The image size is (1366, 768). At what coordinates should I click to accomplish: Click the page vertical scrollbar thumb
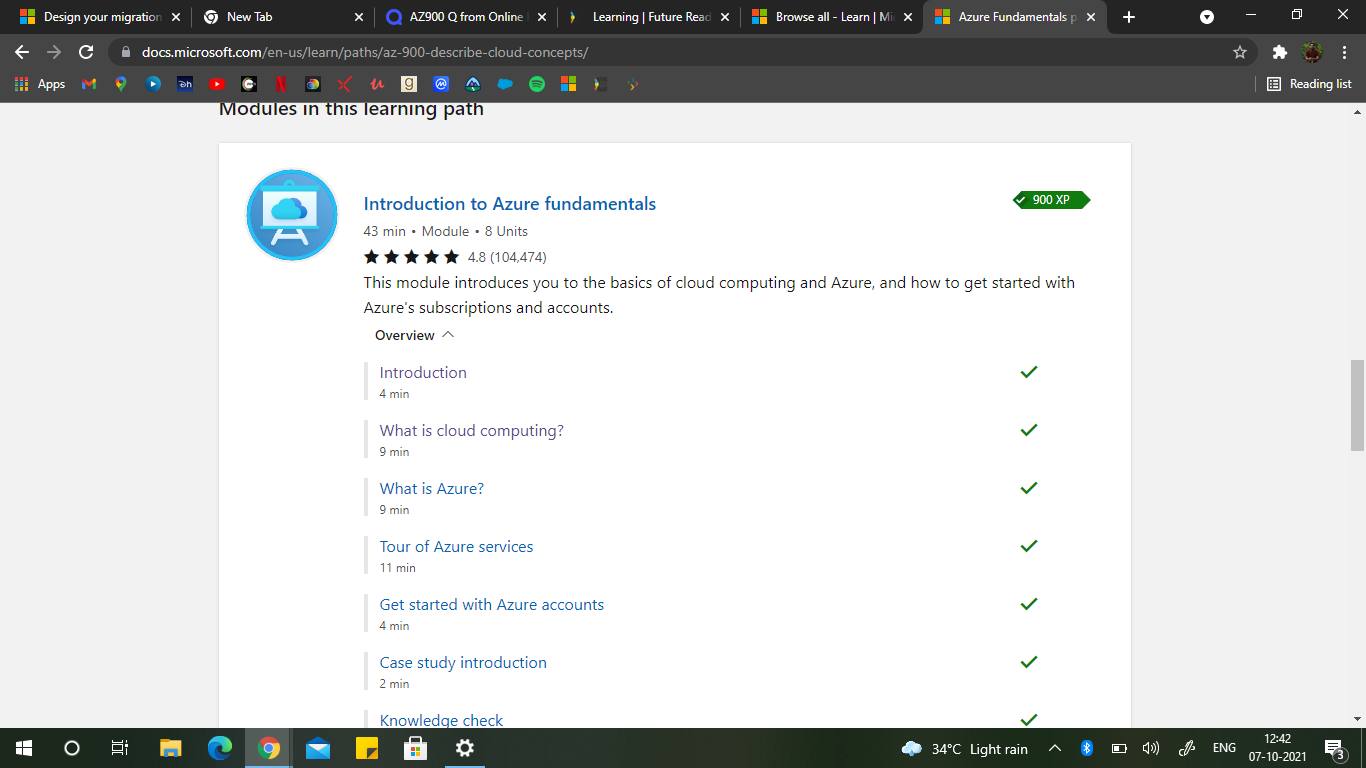tap(1357, 405)
